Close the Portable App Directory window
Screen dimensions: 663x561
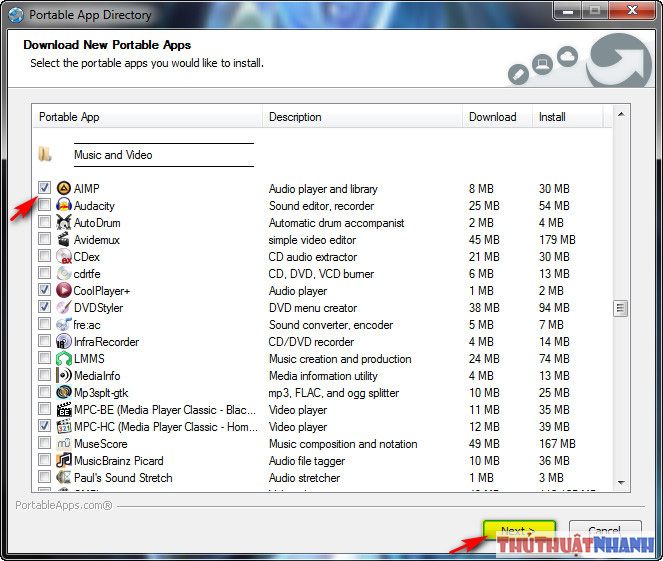[x=632, y=11]
